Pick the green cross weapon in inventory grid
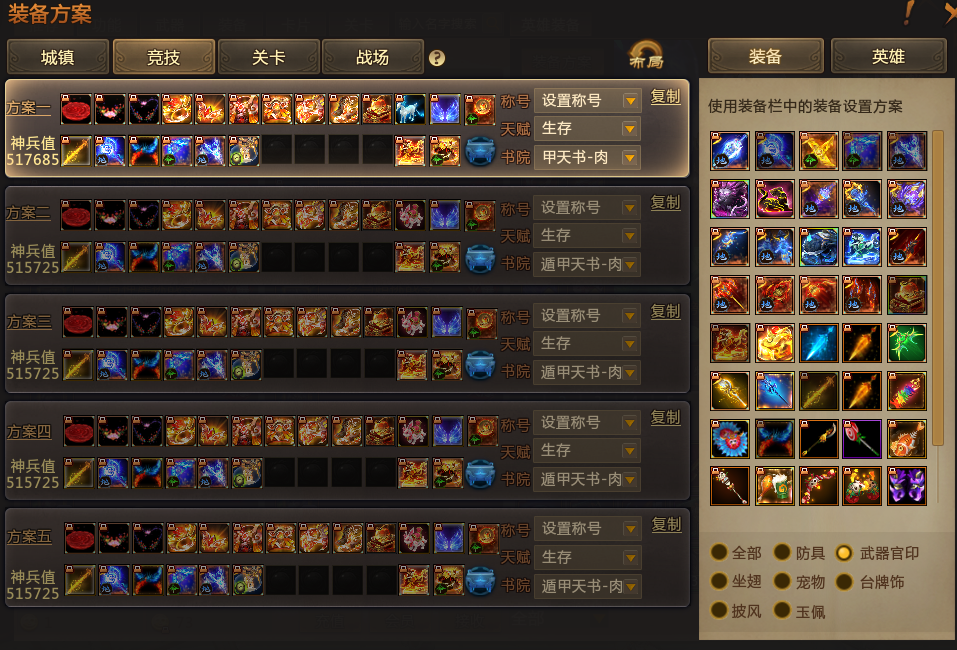The image size is (957, 650). pos(906,343)
